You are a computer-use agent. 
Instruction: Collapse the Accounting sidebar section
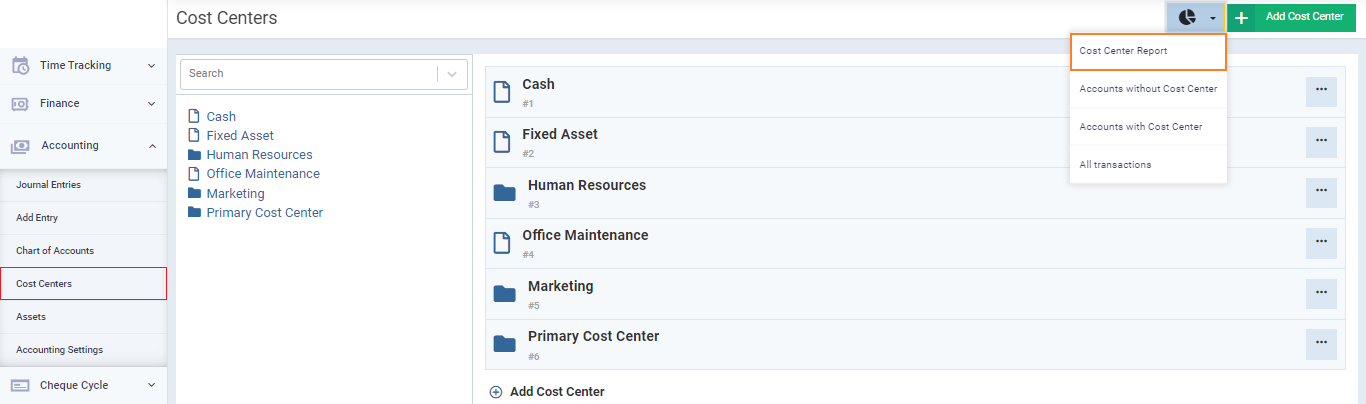pos(151,146)
